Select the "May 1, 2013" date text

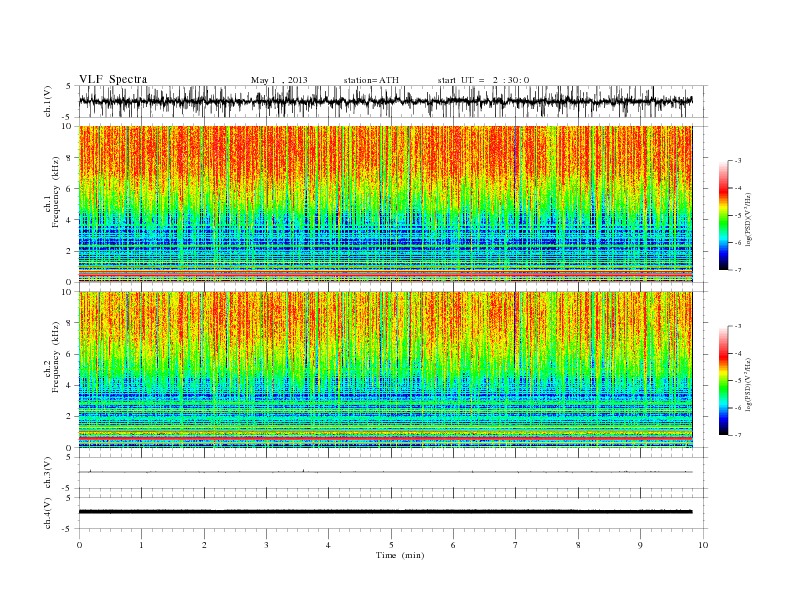click(279, 80)
